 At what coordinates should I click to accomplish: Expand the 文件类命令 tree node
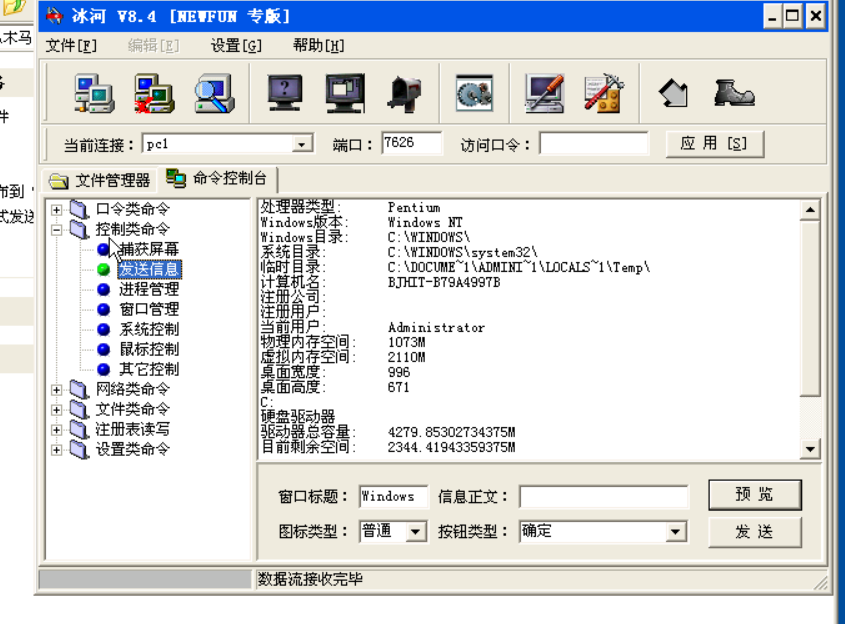pos(57,410)
